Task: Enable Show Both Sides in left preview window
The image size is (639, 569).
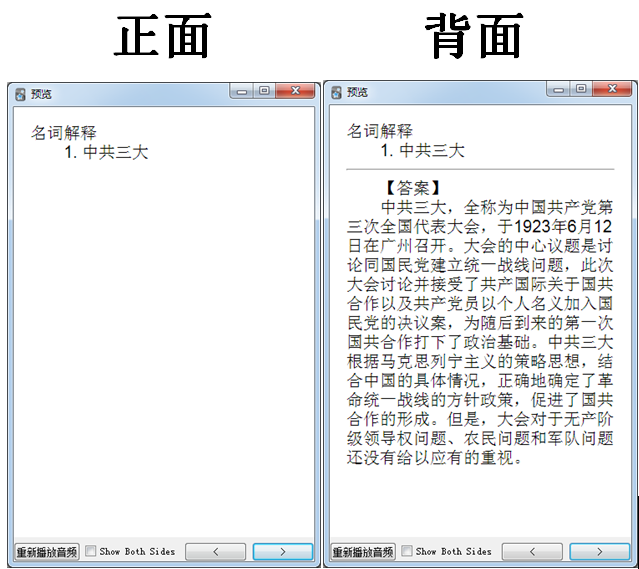Action: click(x=90, y=551)
